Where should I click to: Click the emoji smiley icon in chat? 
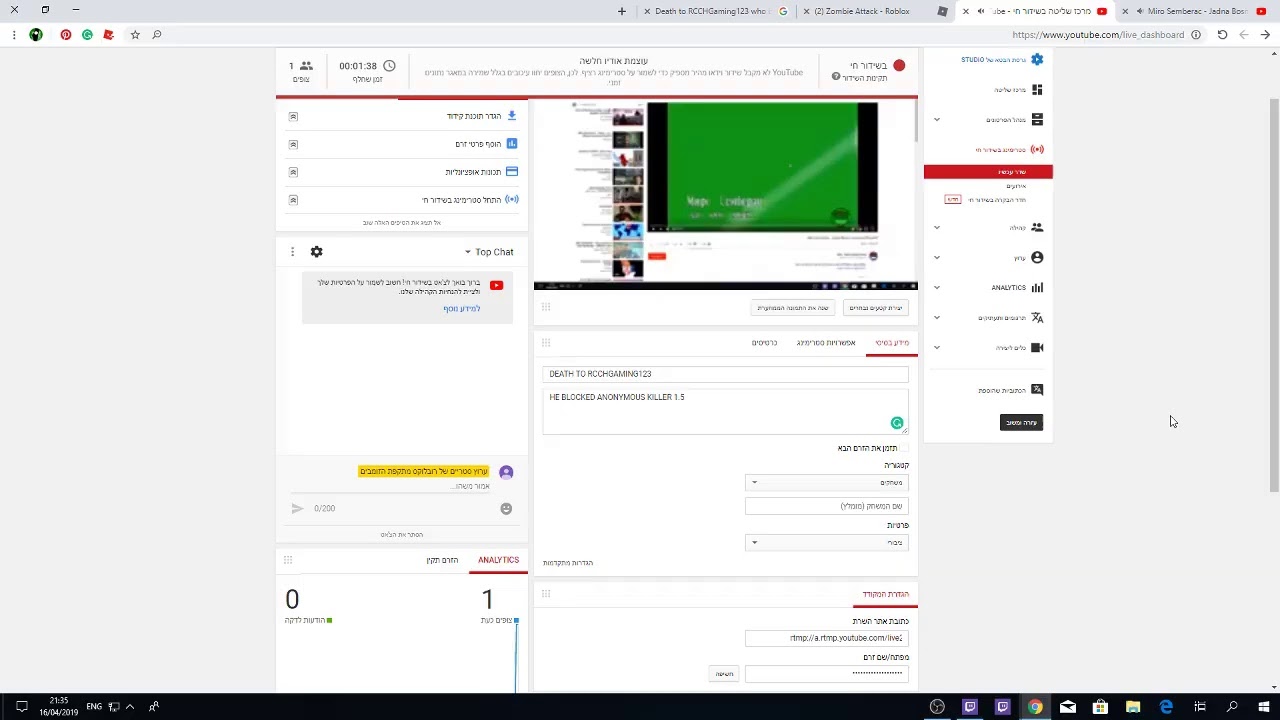[x=506, y=508]
